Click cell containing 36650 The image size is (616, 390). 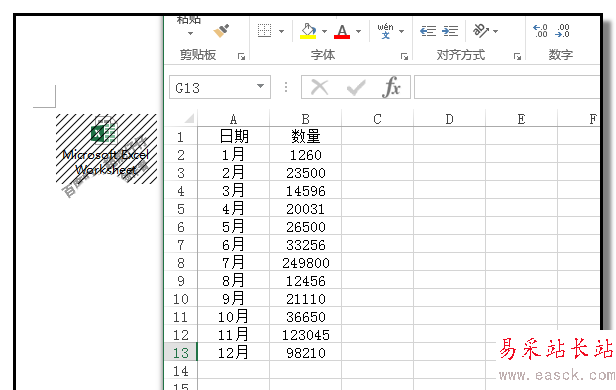coord(306,317)
